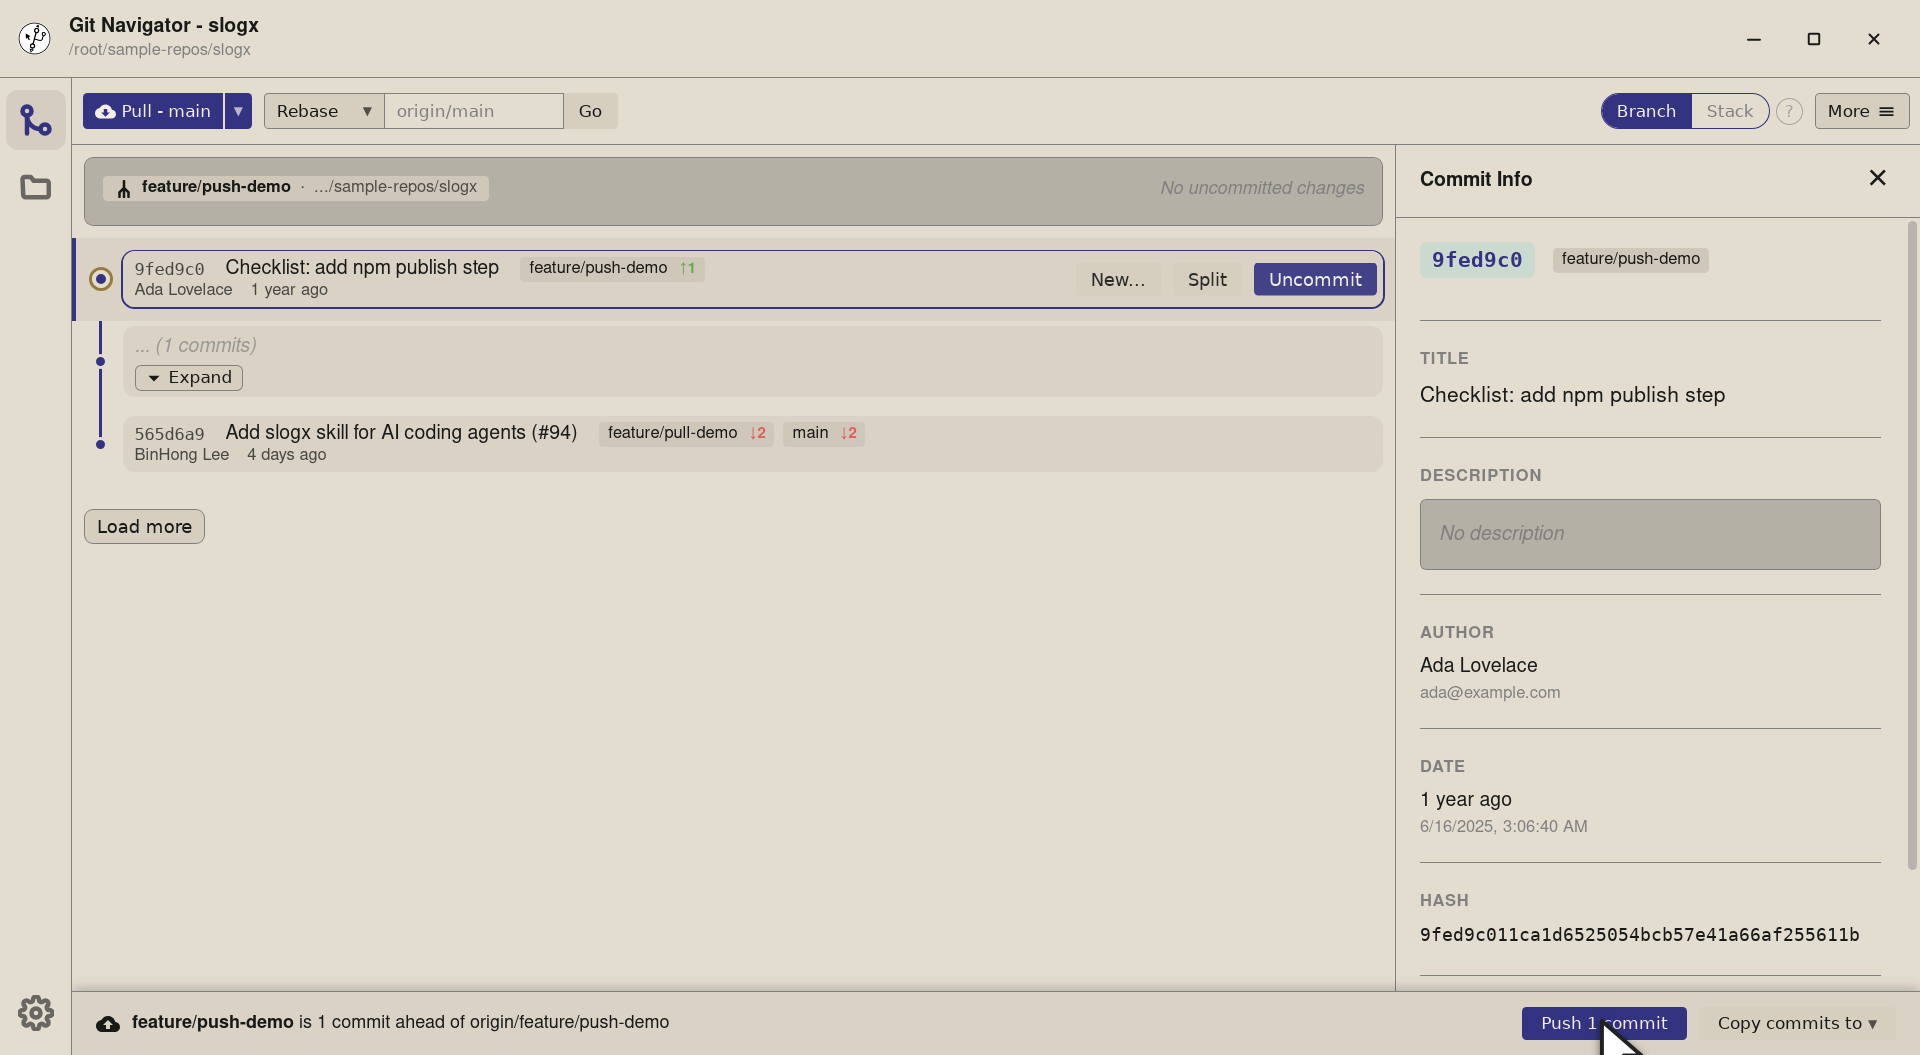Open the Rebase action dropdown

point(324,111)
